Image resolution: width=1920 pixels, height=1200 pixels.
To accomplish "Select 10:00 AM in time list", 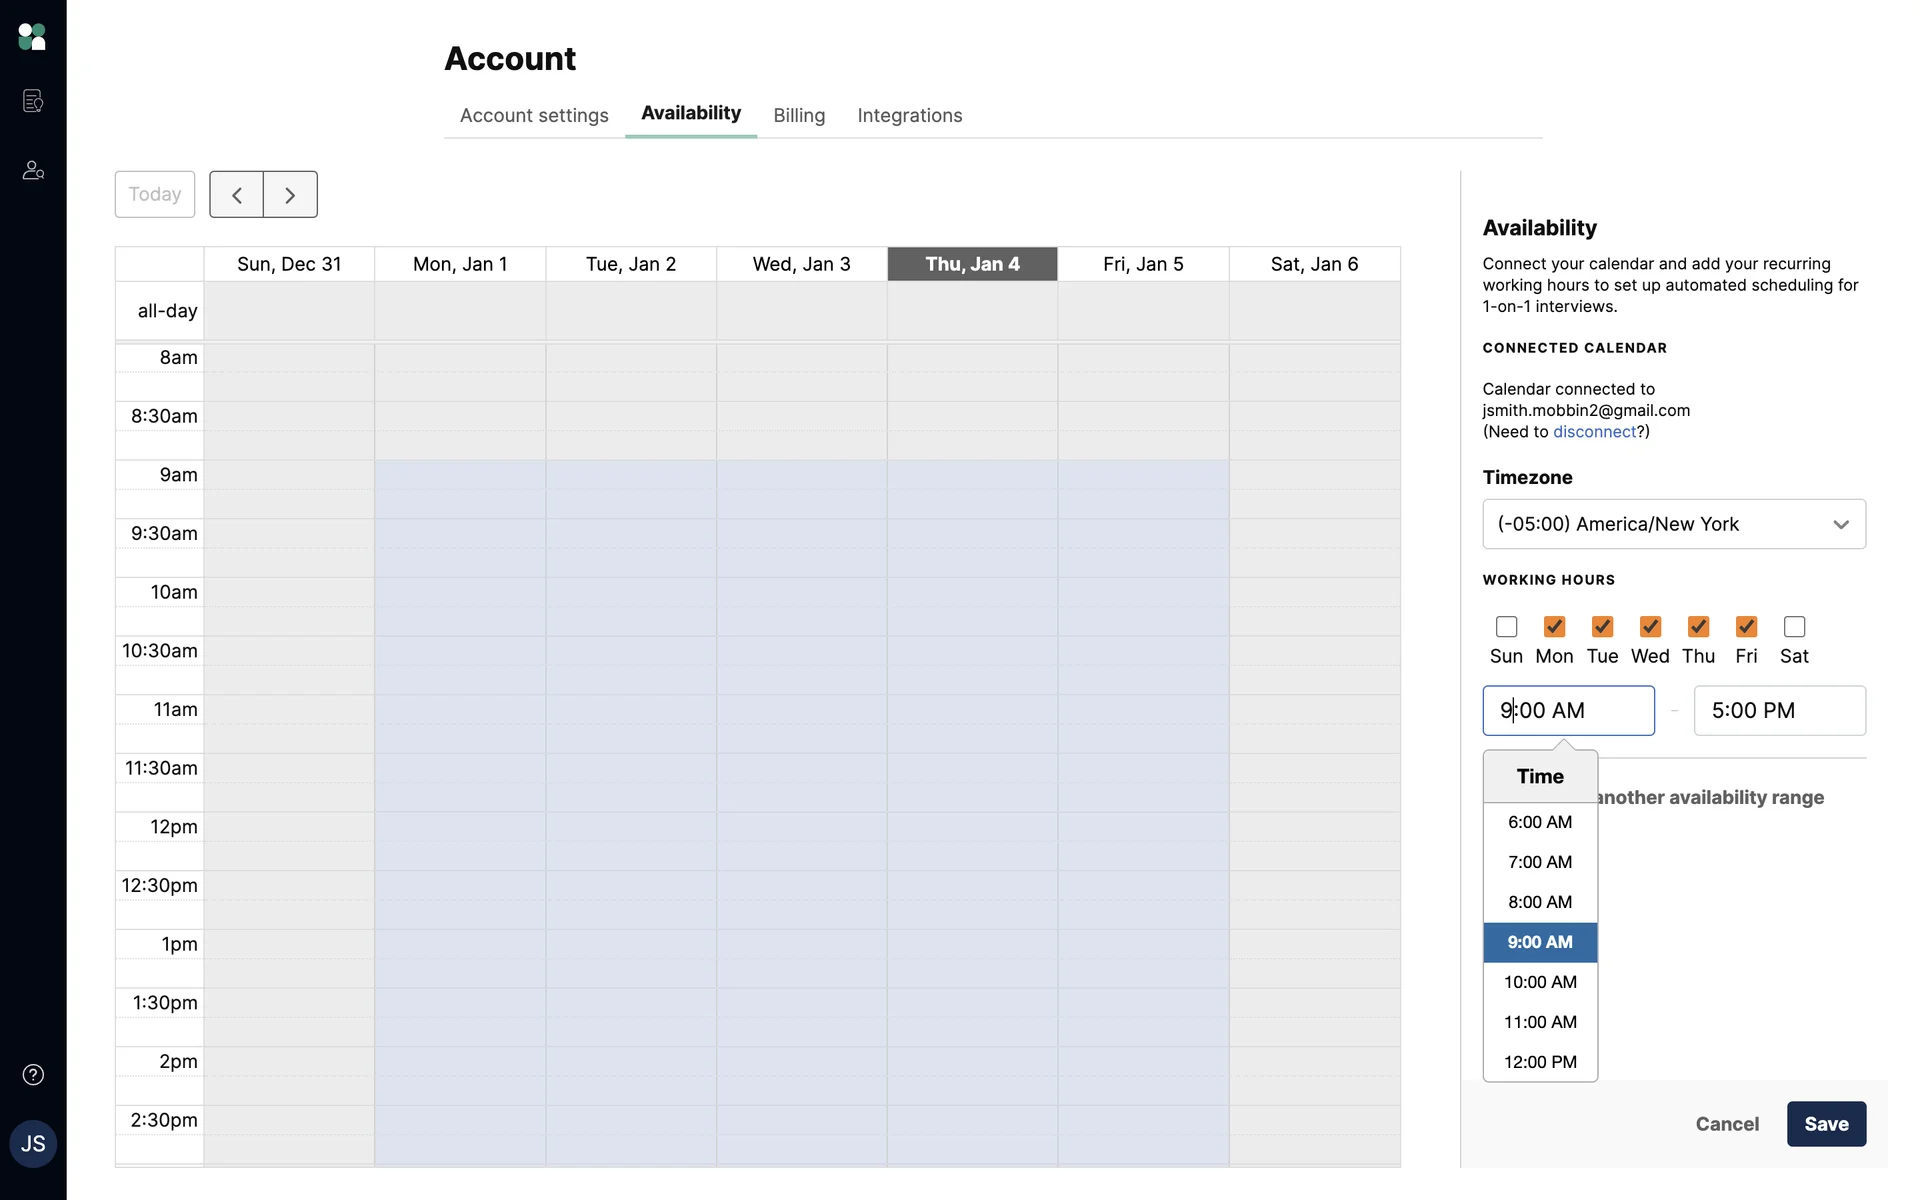I will 1540,982.
